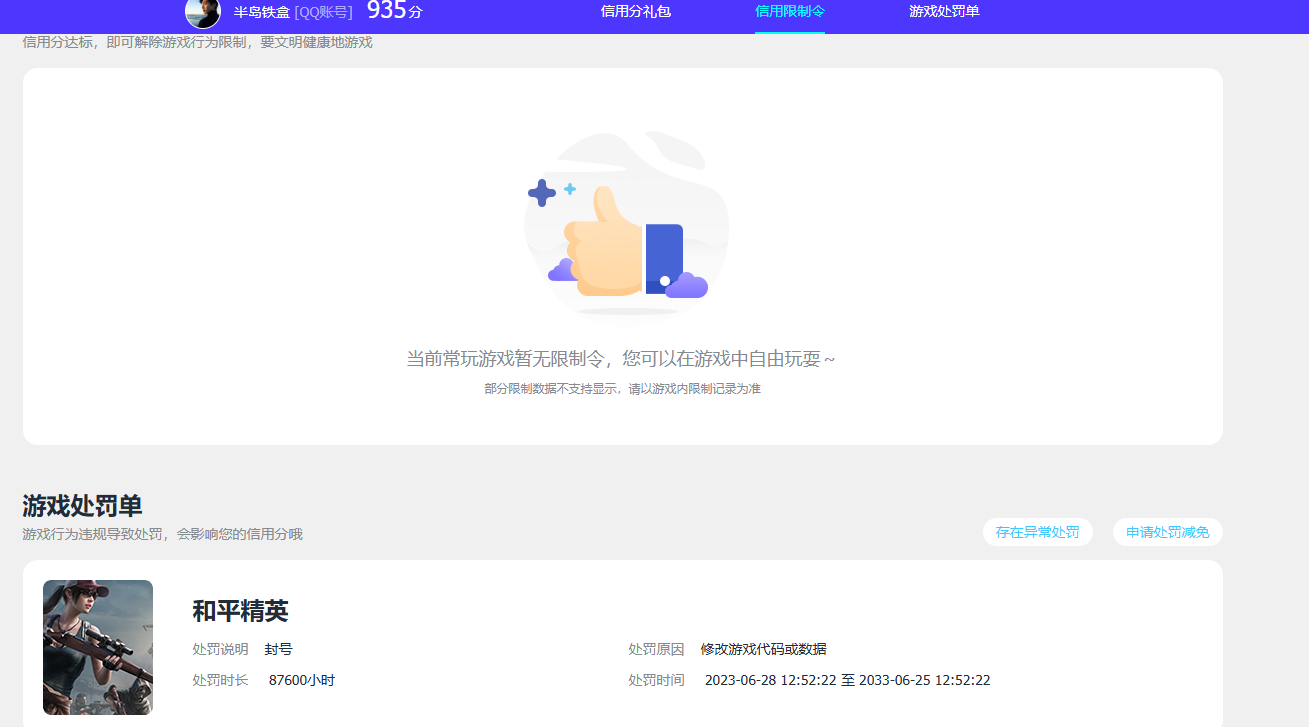Click the 处罚原因 label

click(x=656, y=649)
